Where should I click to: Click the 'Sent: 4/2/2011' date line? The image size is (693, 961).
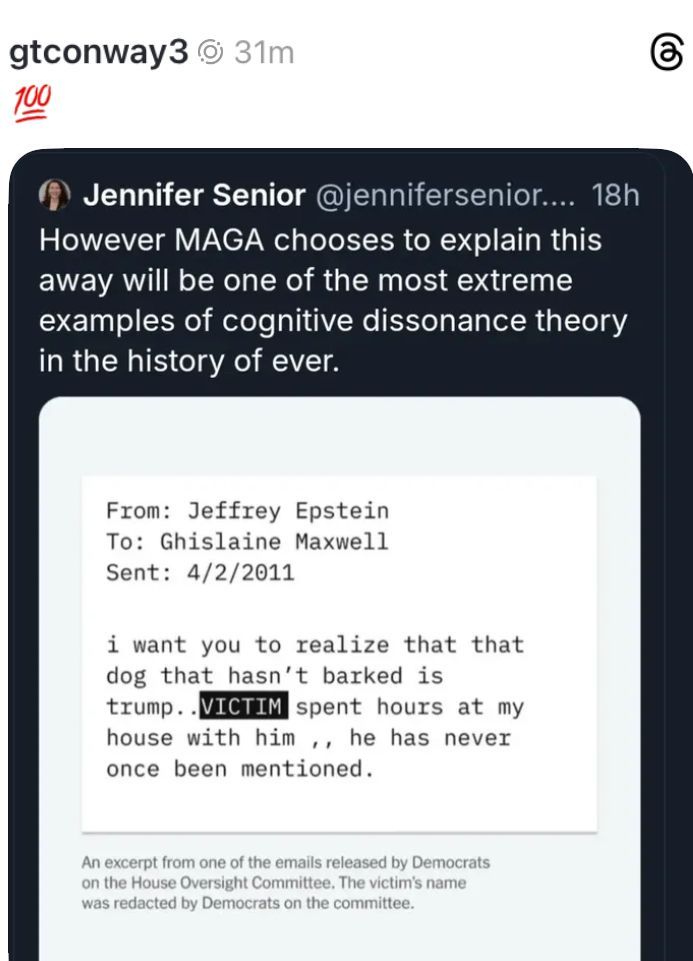click(200, 573)
